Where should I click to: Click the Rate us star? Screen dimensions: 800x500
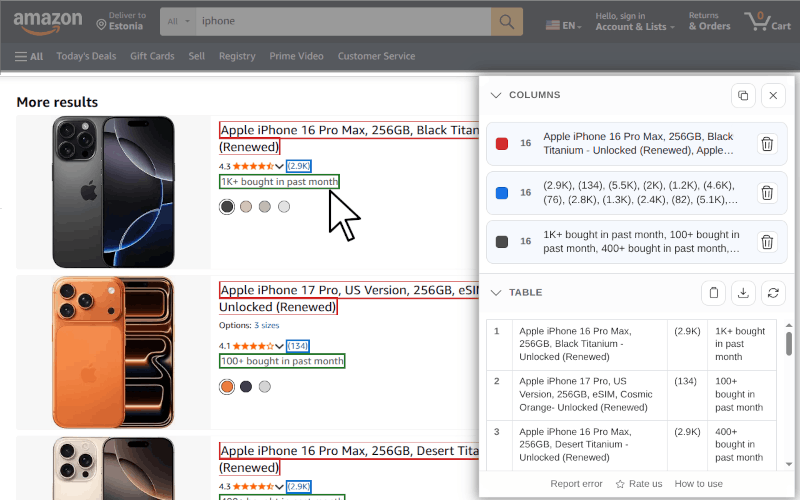click(620, 484)
